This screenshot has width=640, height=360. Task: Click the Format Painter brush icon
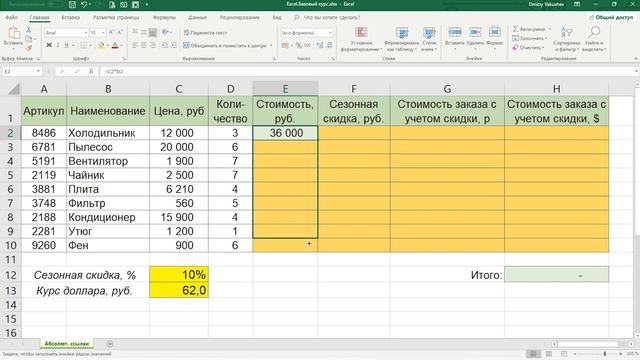pos(29,48)
